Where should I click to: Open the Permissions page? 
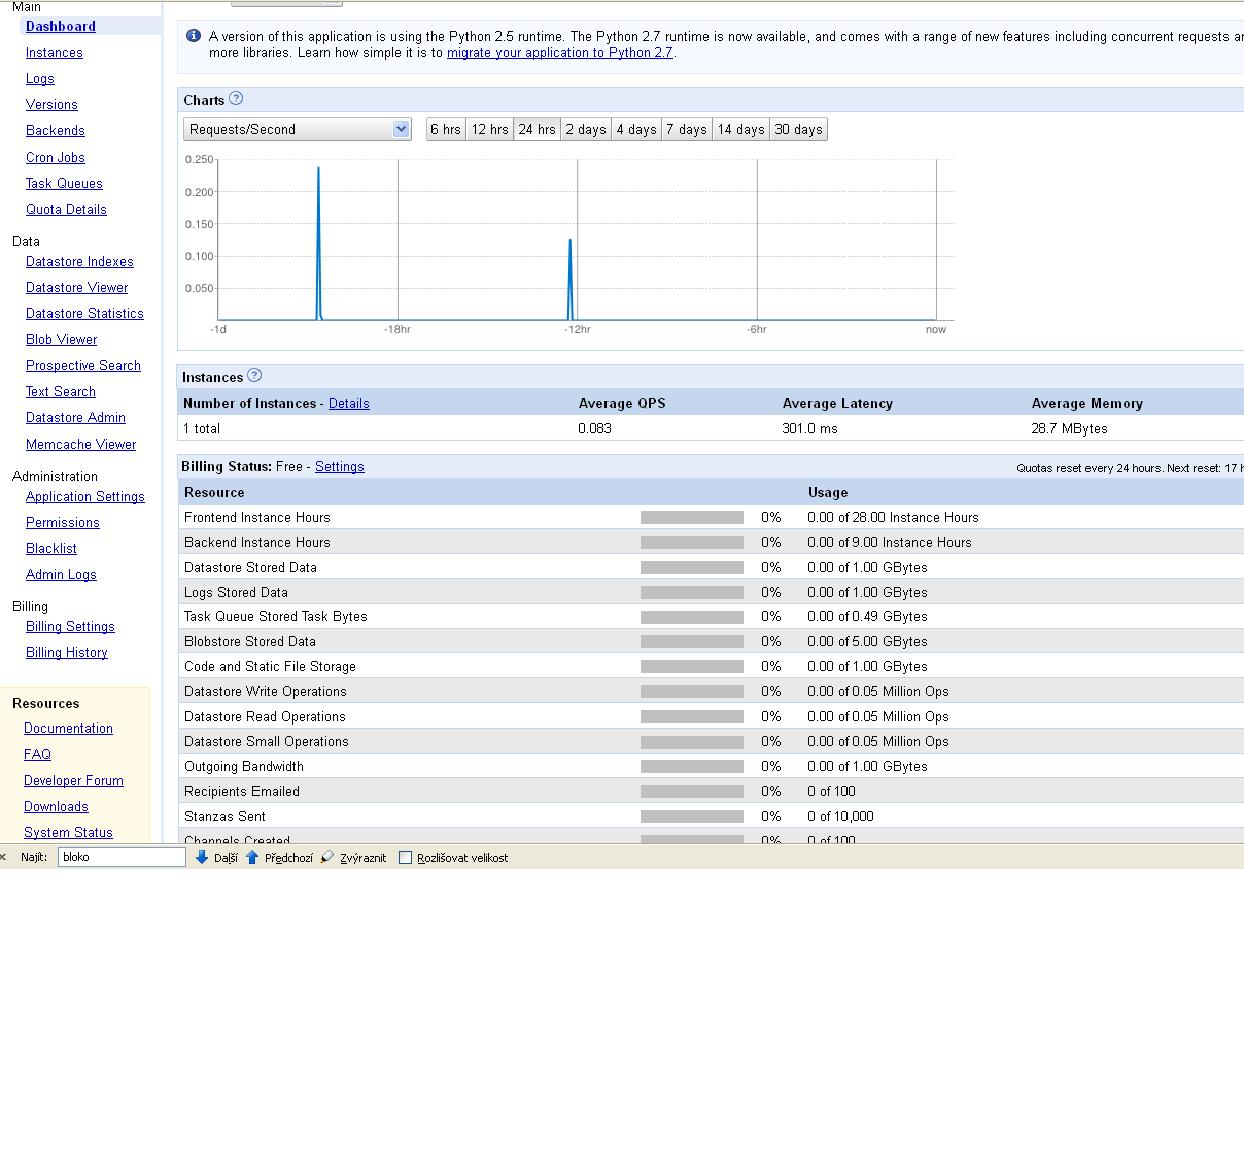click(63, 522)
